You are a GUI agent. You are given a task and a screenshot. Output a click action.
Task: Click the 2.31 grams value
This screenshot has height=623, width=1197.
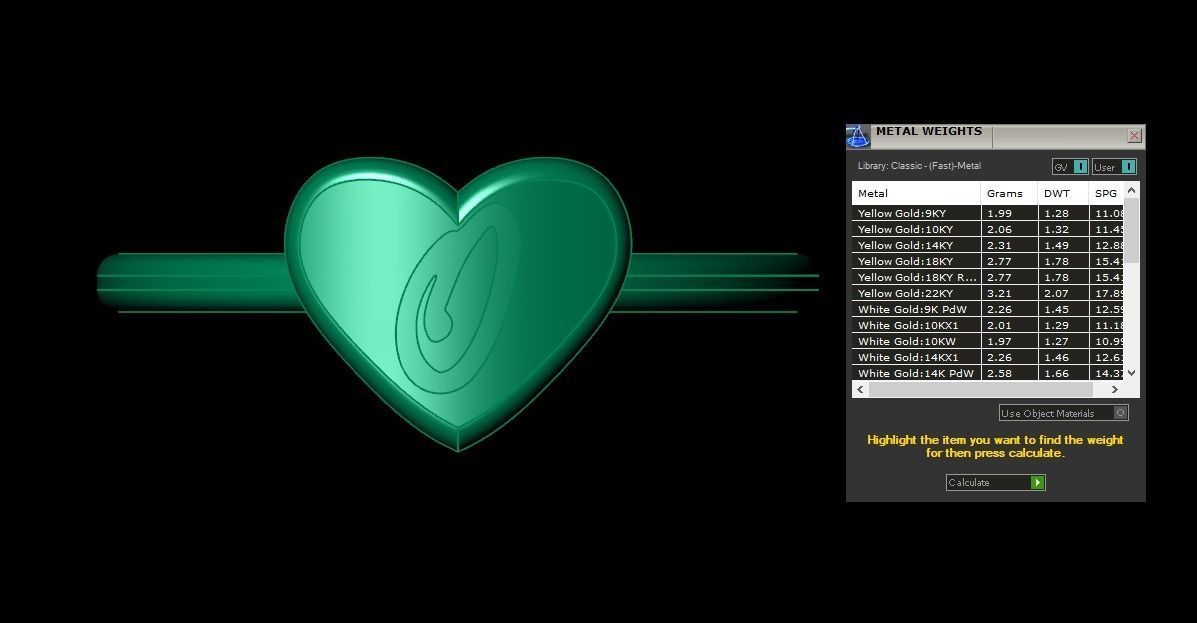tap(999, 246)
